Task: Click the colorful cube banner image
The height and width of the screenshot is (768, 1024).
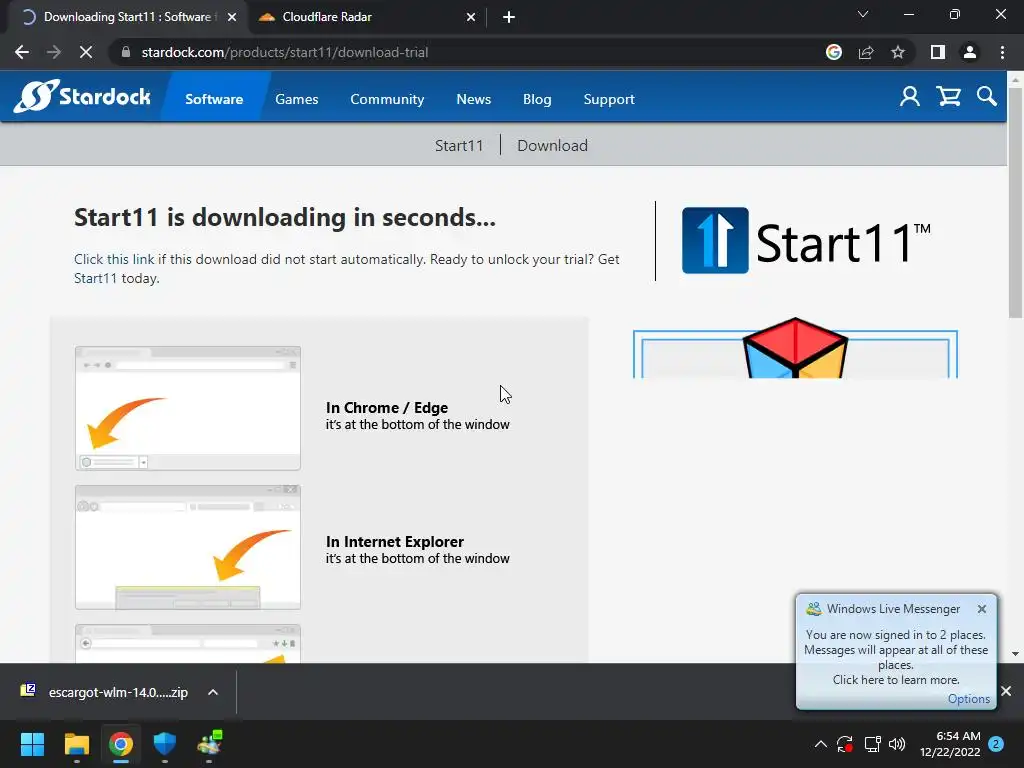Action: click(x=795, y=349)
